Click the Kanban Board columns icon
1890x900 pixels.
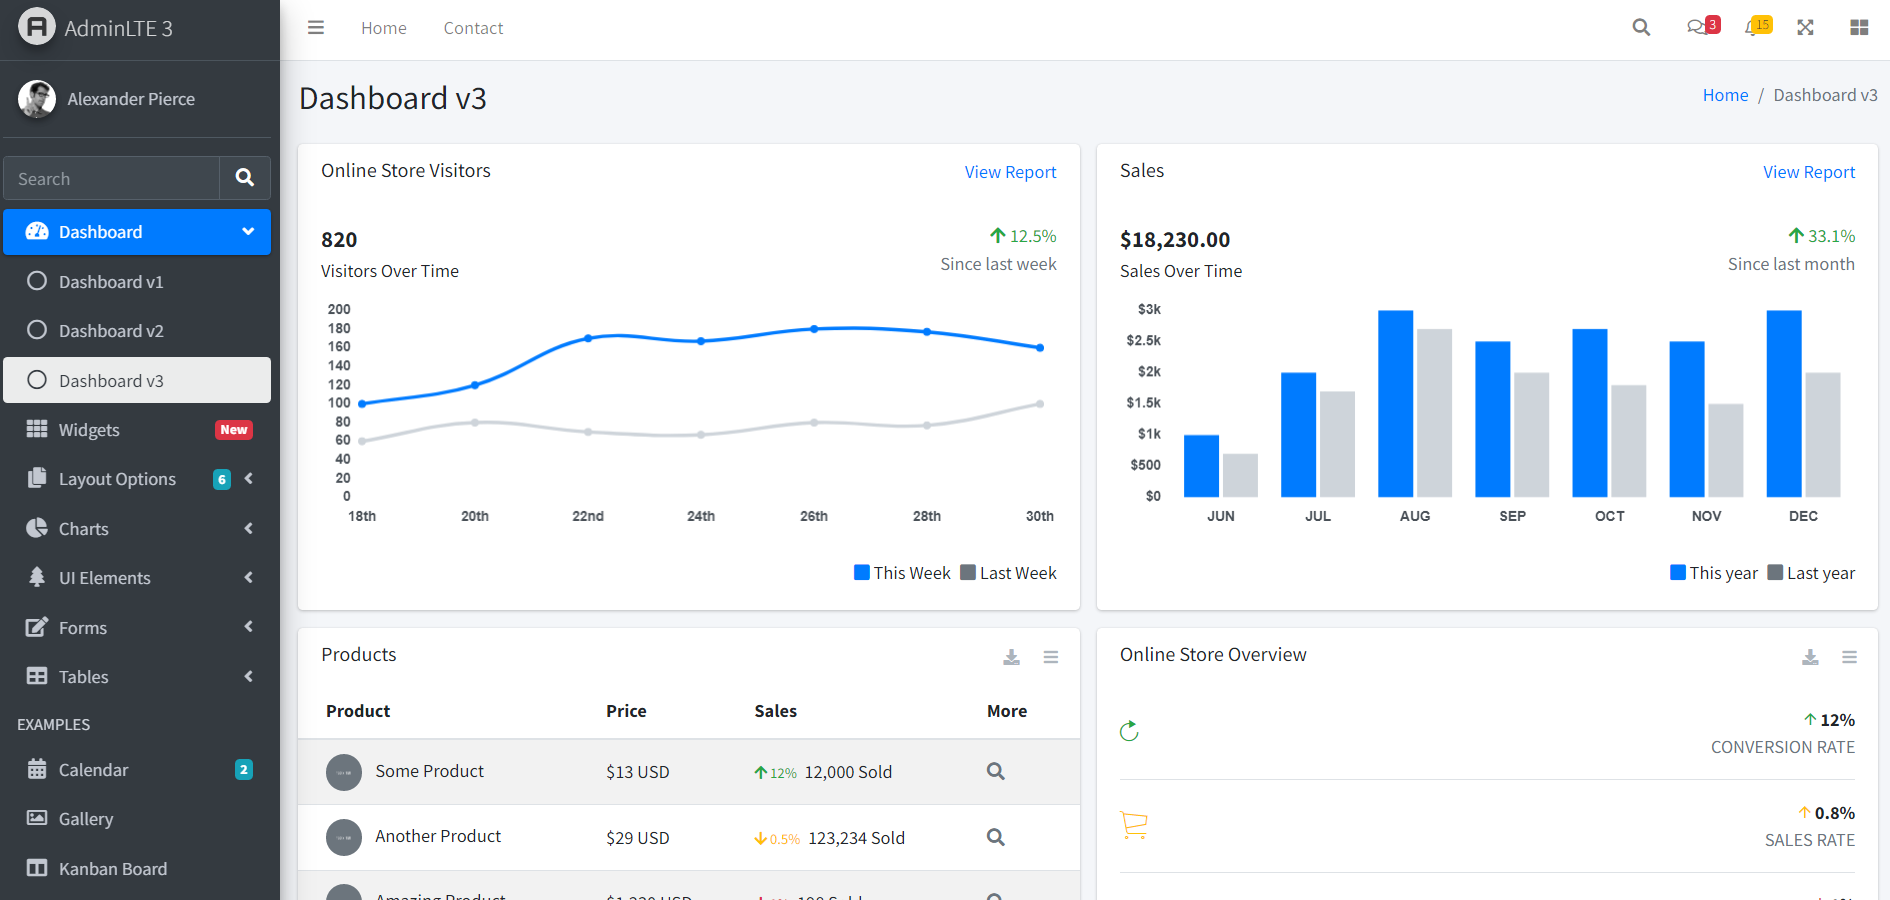click(x=37, y=868)
